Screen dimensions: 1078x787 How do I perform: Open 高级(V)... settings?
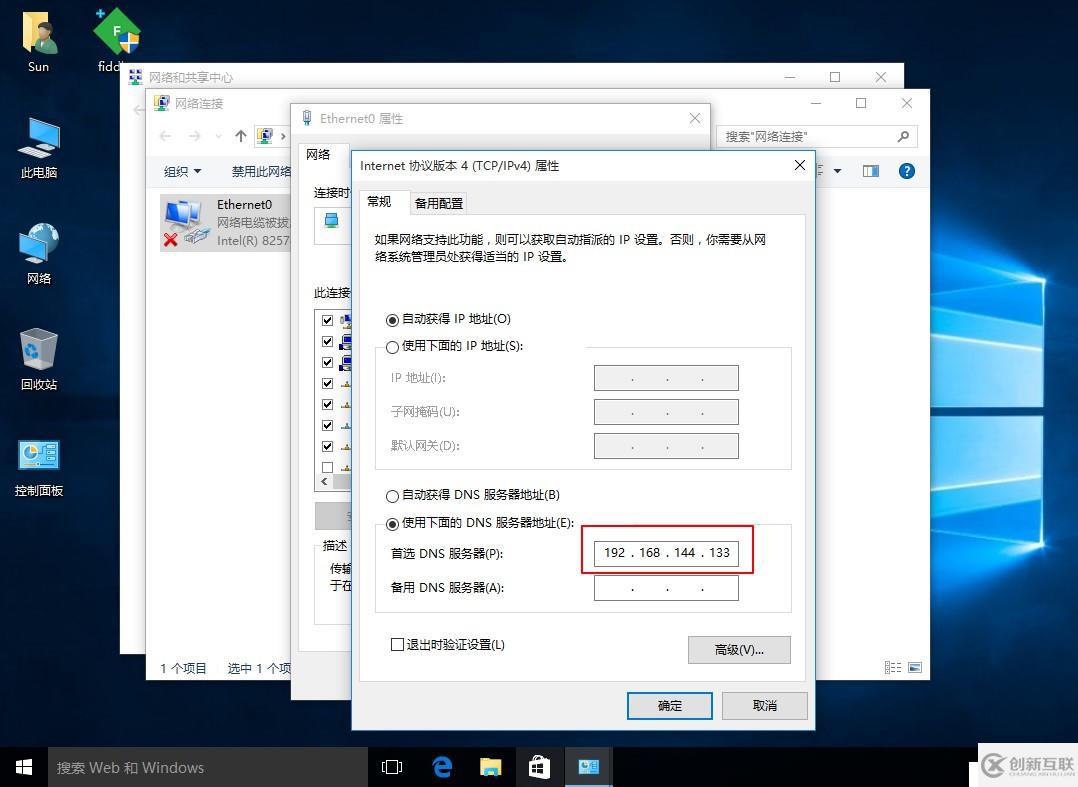click(x=739, y=650)
